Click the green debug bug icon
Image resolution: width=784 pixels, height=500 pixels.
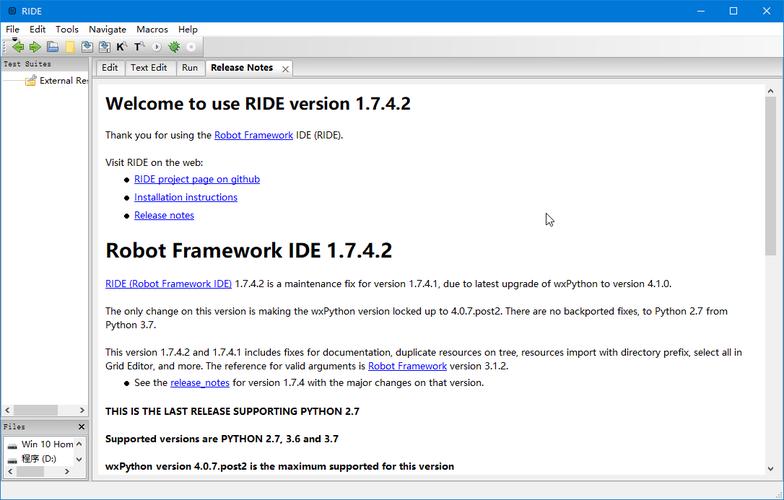point(174,47)
